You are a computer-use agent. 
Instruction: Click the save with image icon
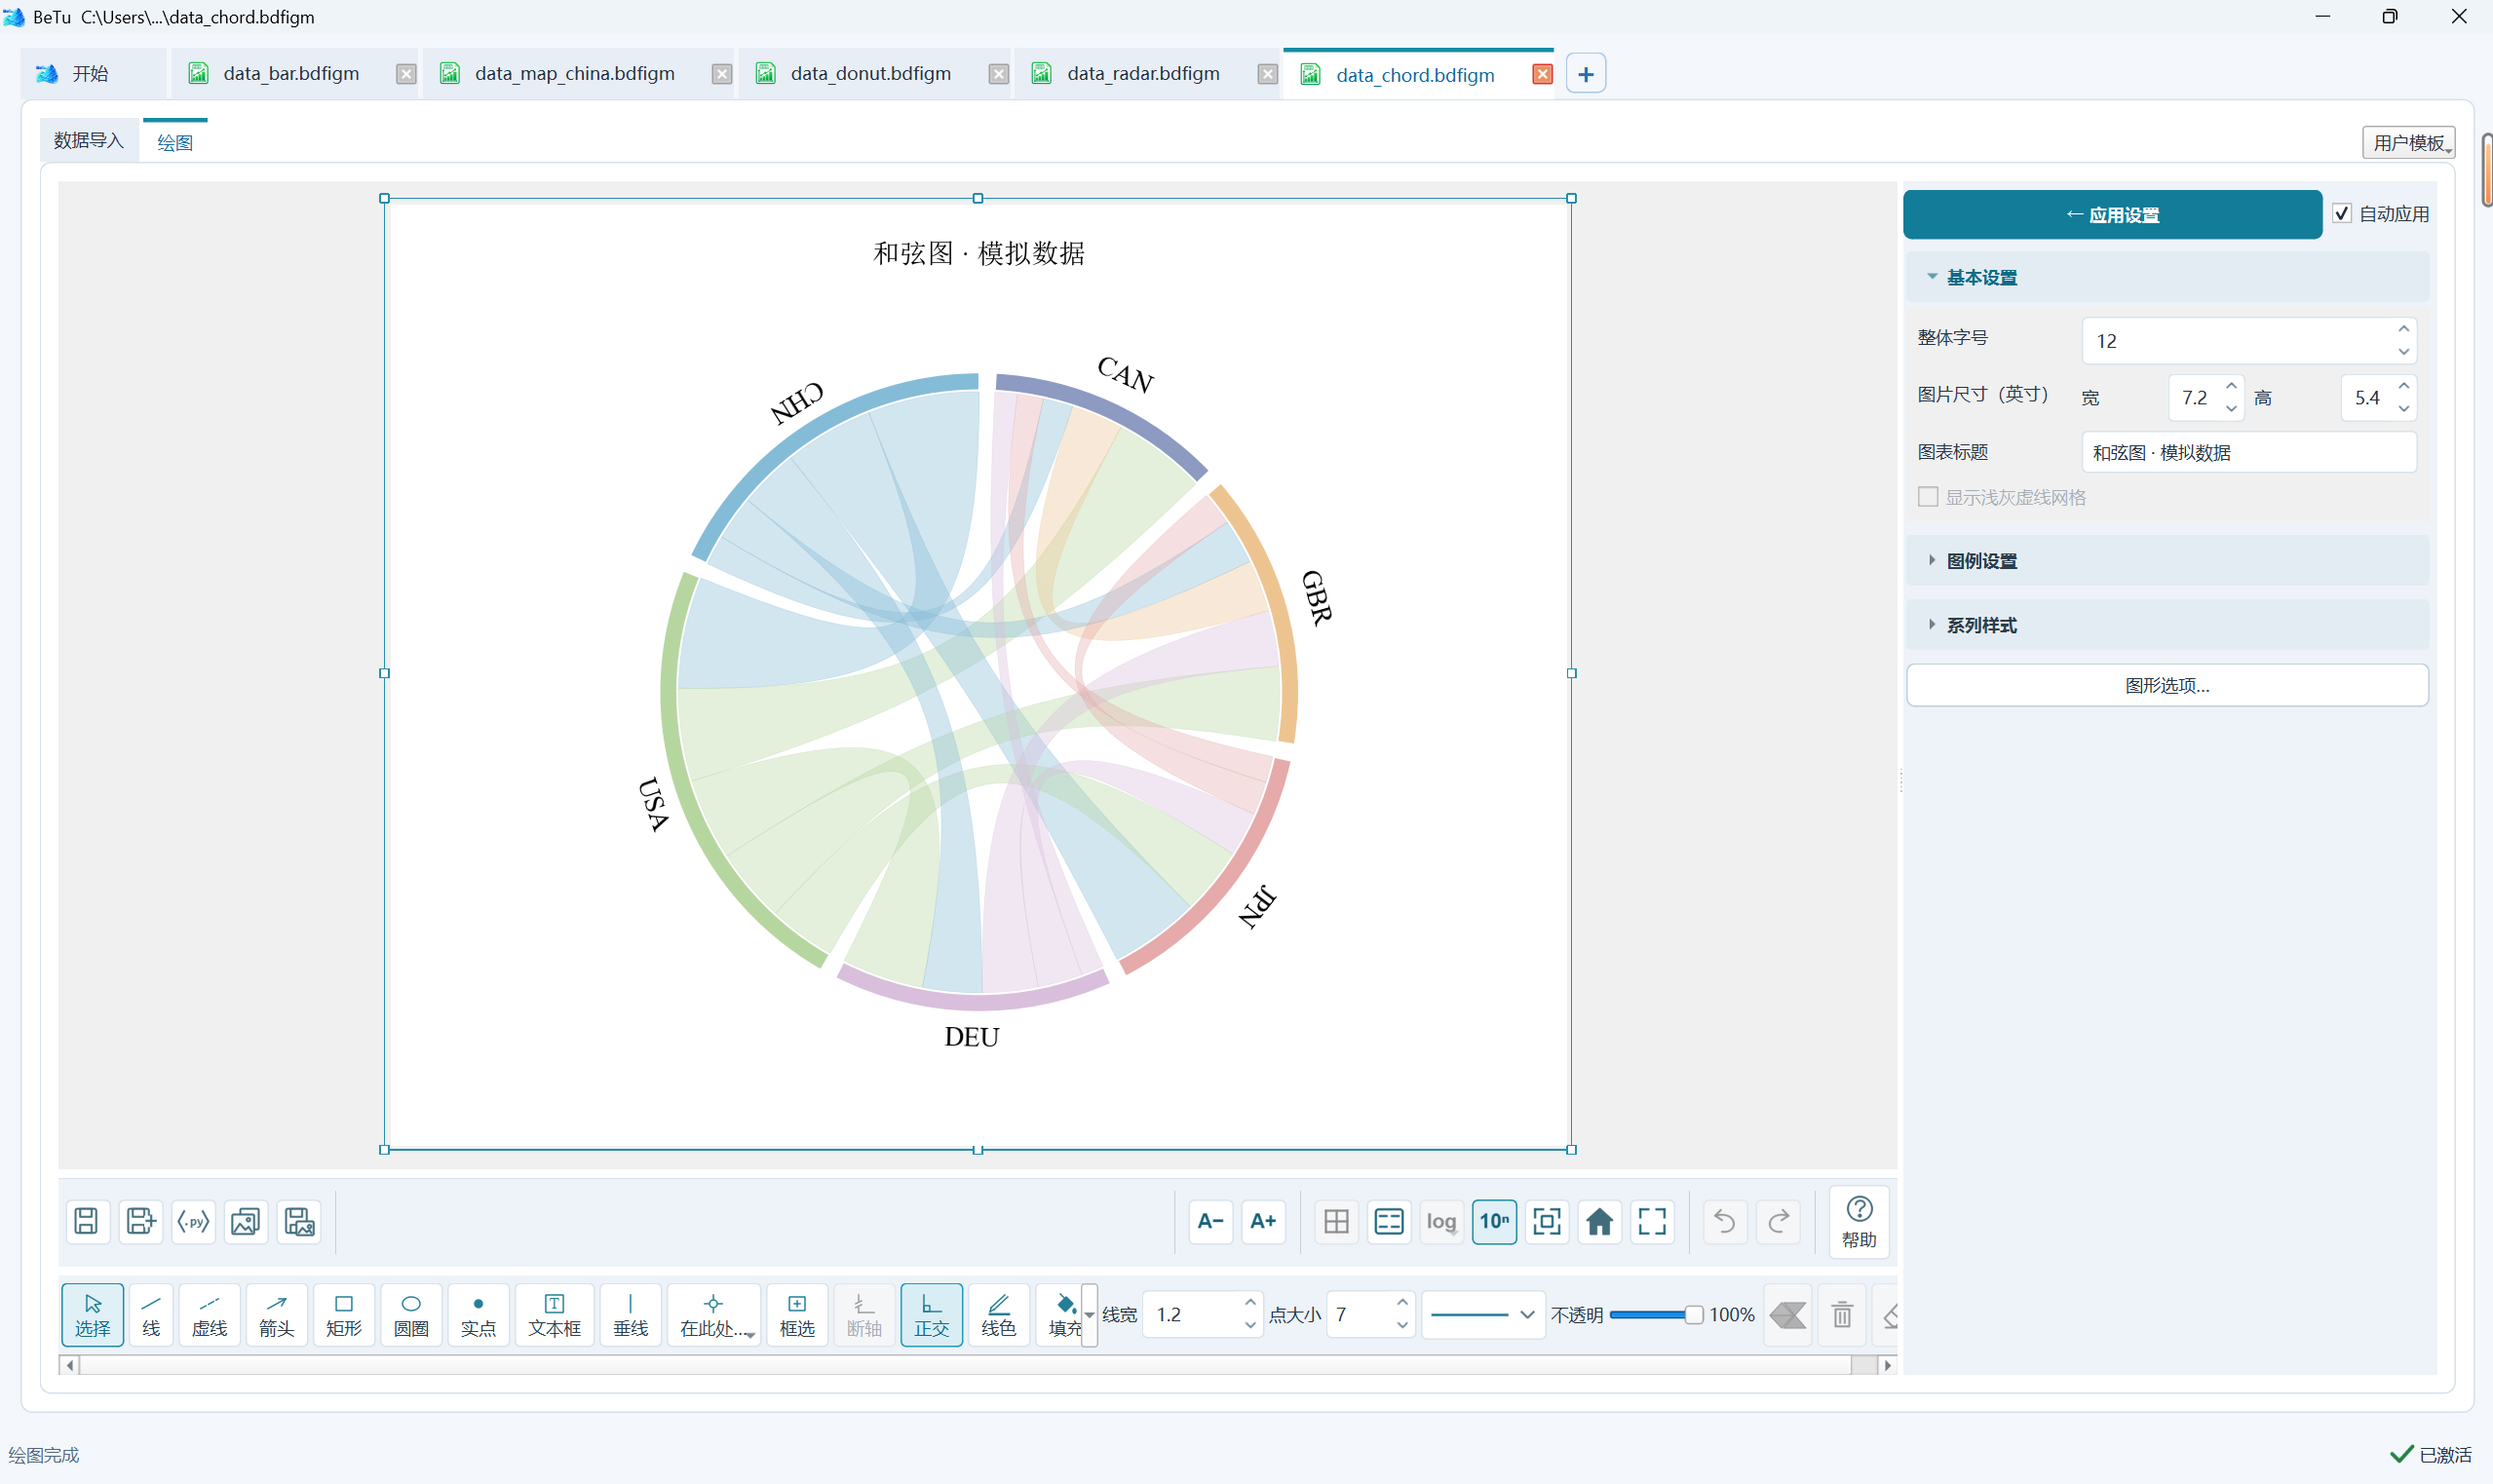(299, 1221)
